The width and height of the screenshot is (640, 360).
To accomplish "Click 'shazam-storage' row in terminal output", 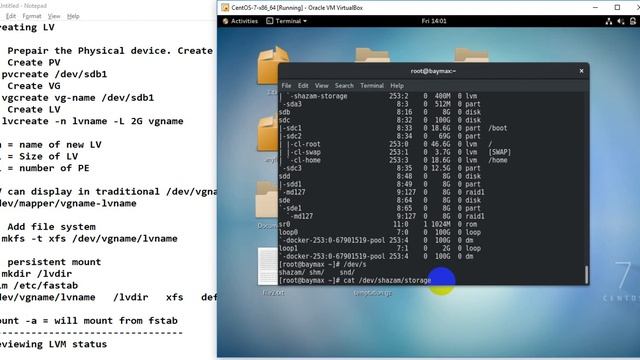I will click(378, 96).
